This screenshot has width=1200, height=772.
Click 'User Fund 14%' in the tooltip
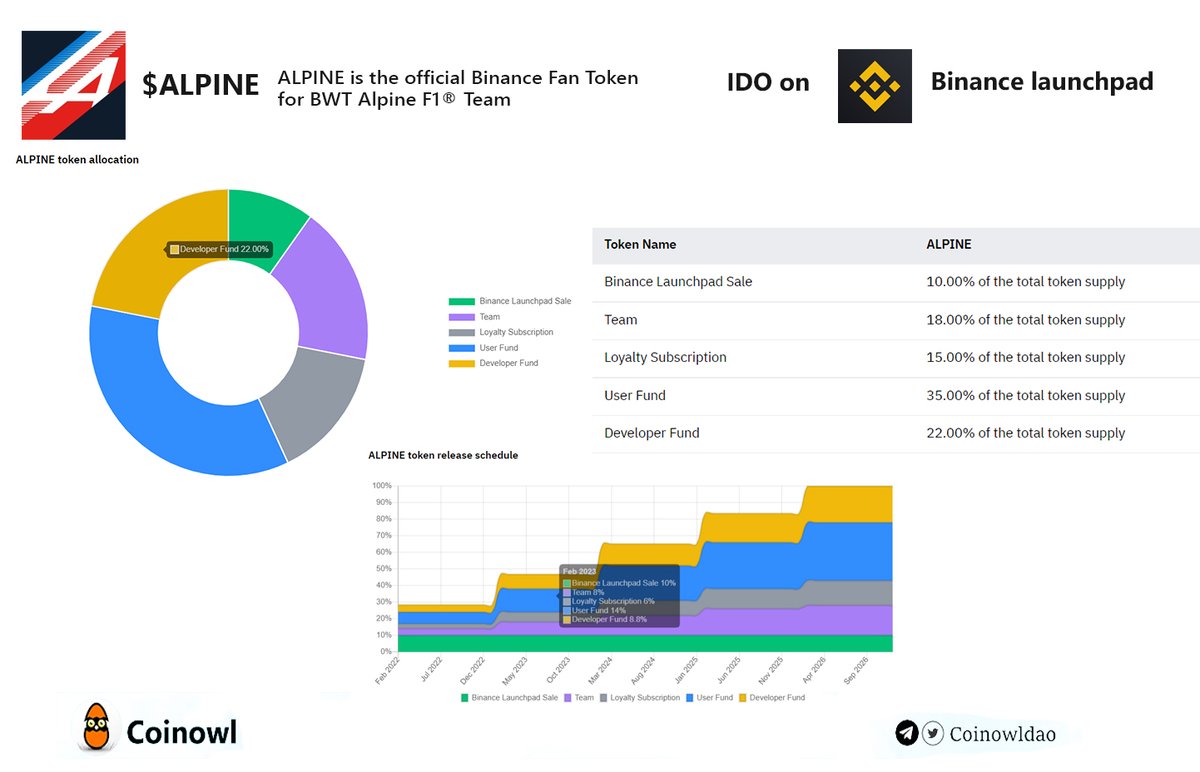[593, 610]
